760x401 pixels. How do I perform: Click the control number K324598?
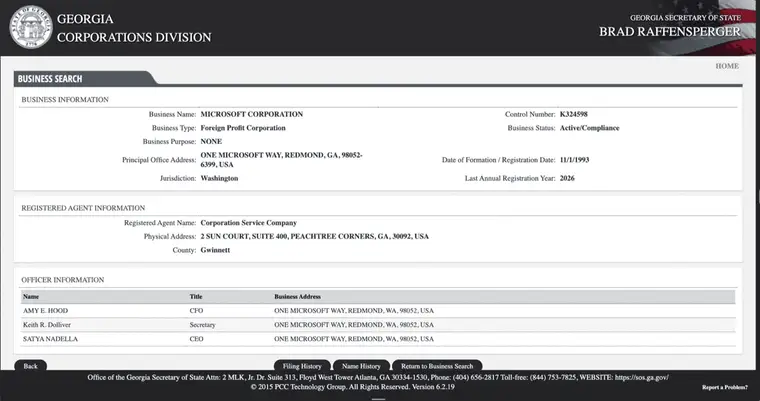pyautogui.click(x=573, y=114)
